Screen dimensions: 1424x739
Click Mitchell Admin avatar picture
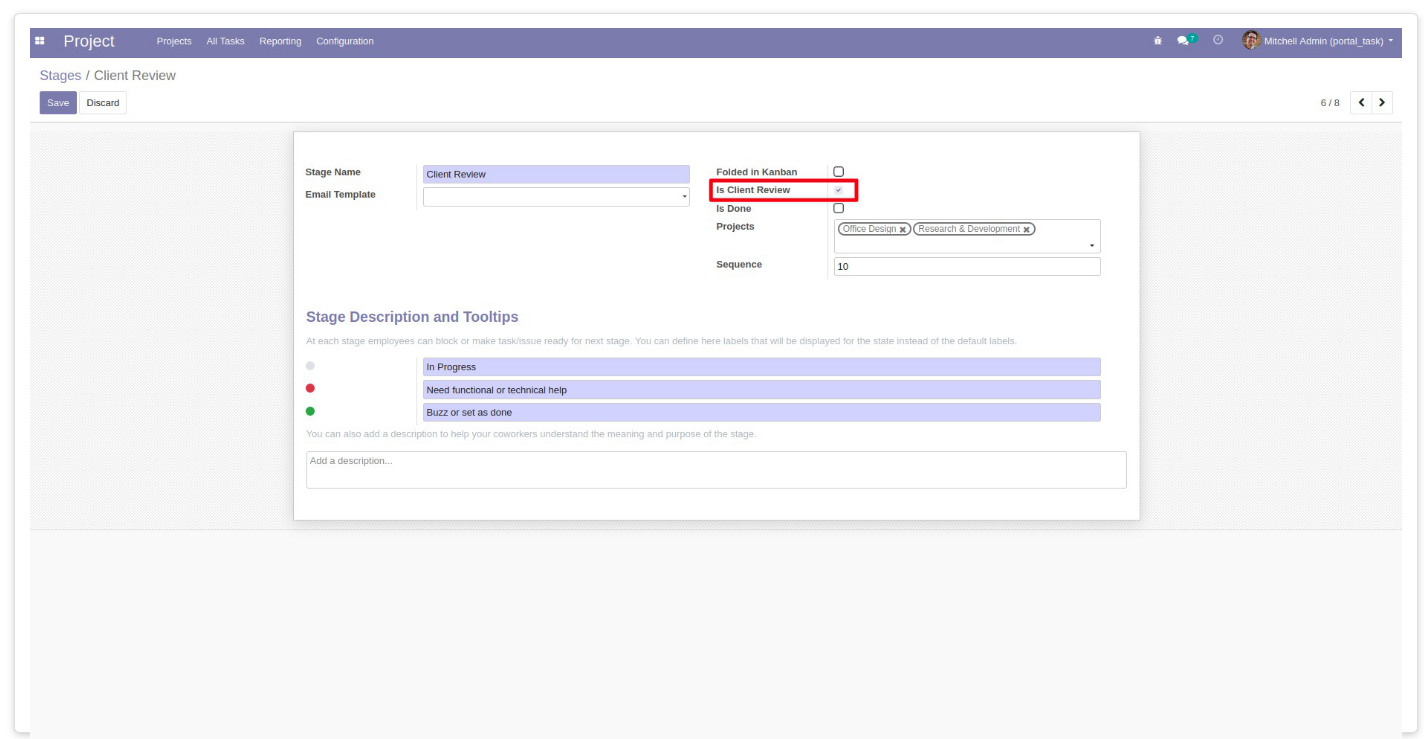pos(1250,41)
